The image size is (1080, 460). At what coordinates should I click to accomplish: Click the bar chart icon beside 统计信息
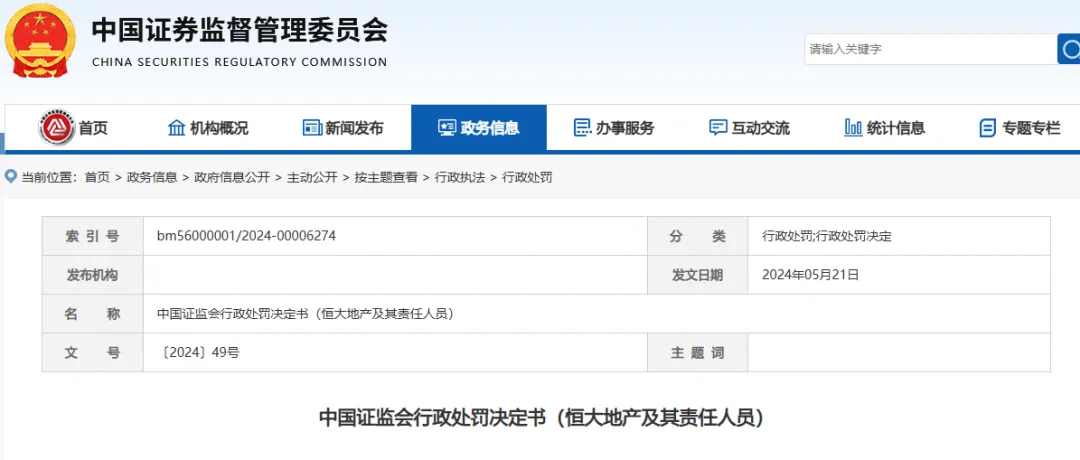853,128
